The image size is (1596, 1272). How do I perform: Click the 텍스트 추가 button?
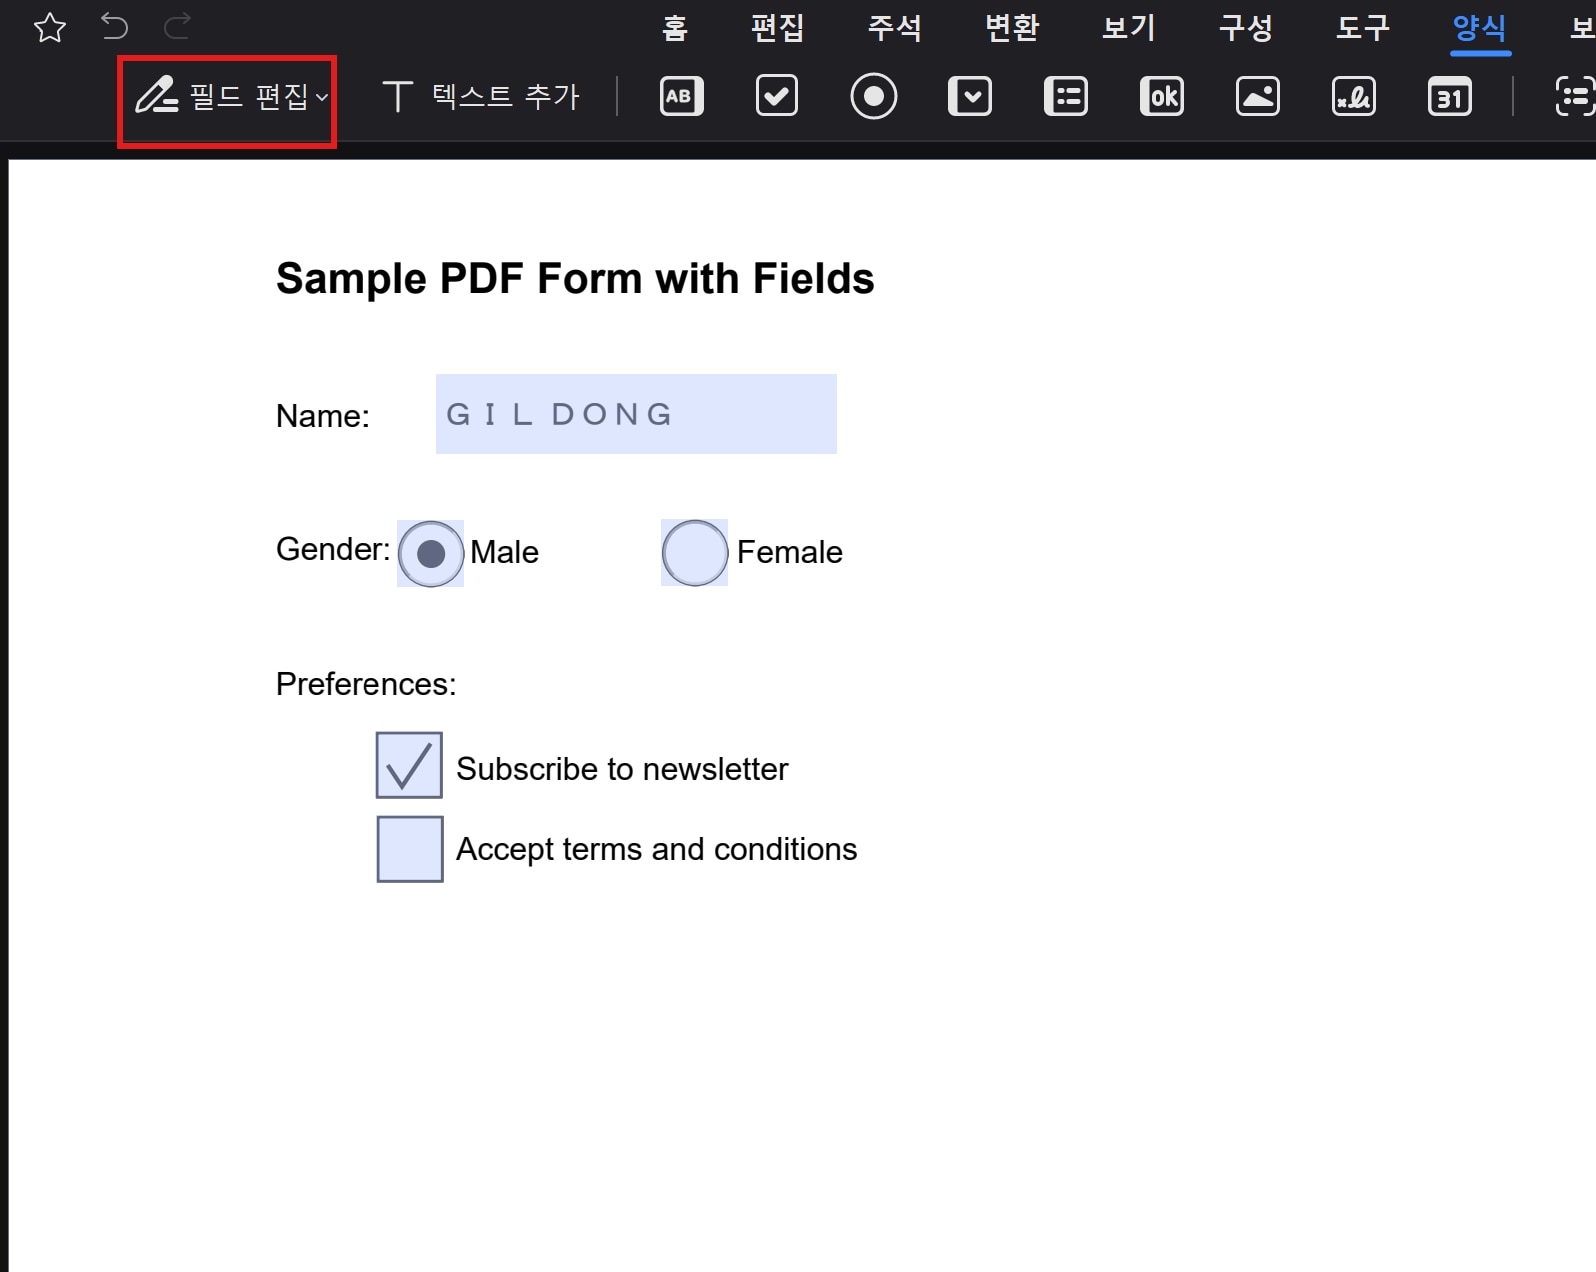pyautogui.click(x=481, y=96)
